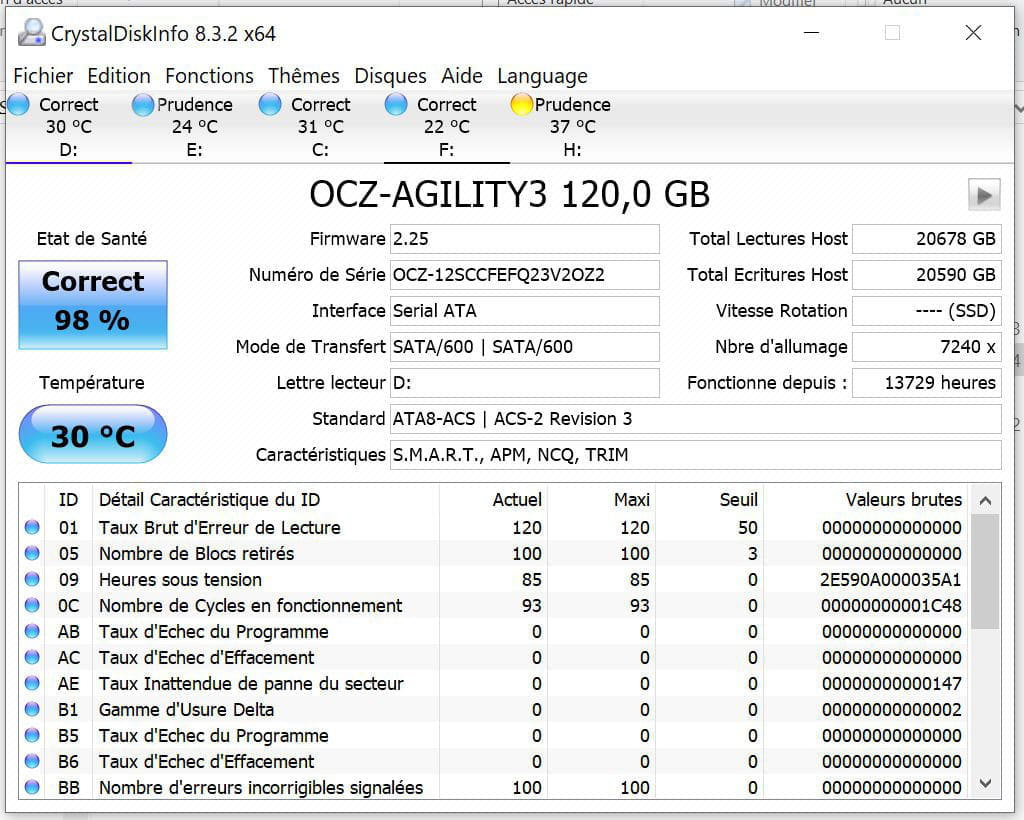1024x820 pixels.
Task: Click Total Ecritures Host value 20590 GB
Action: pos(927,275)
